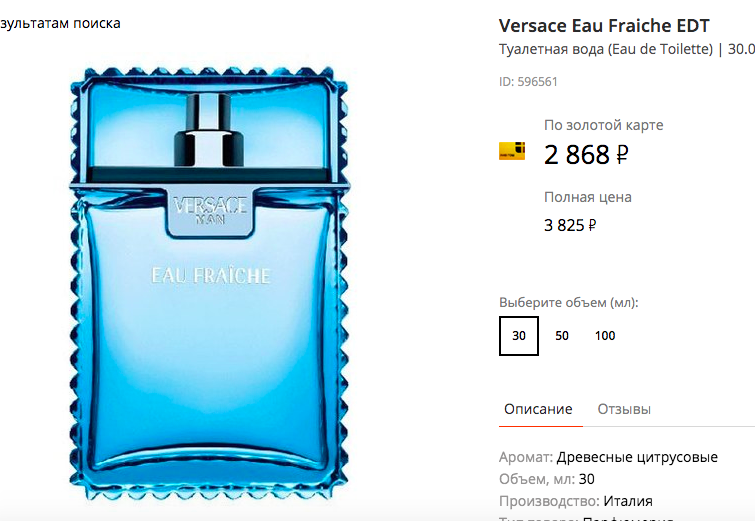This screenshot has width=755, height=521.
Task: Select the 100 ml volume option
Action: click(x=605, y=336)
